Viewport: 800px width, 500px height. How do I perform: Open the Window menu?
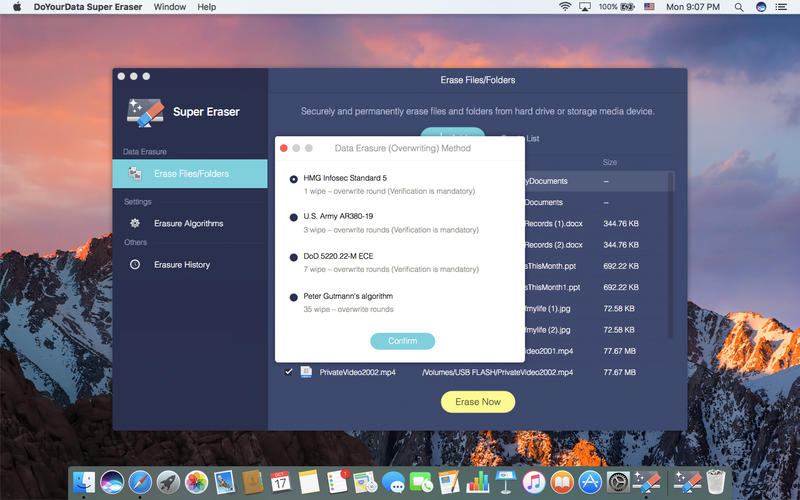[170, 7]
